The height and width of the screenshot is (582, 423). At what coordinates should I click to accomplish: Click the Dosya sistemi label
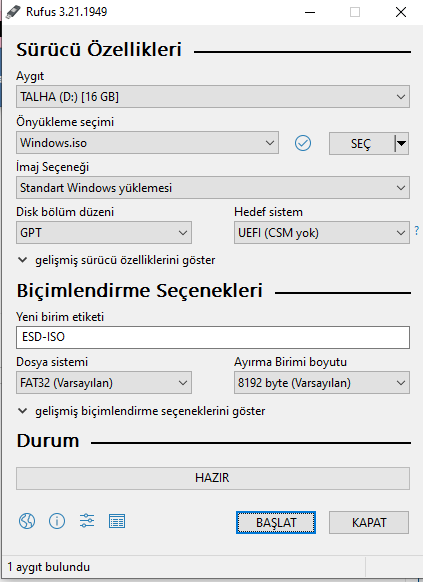(x=52, y=362)
